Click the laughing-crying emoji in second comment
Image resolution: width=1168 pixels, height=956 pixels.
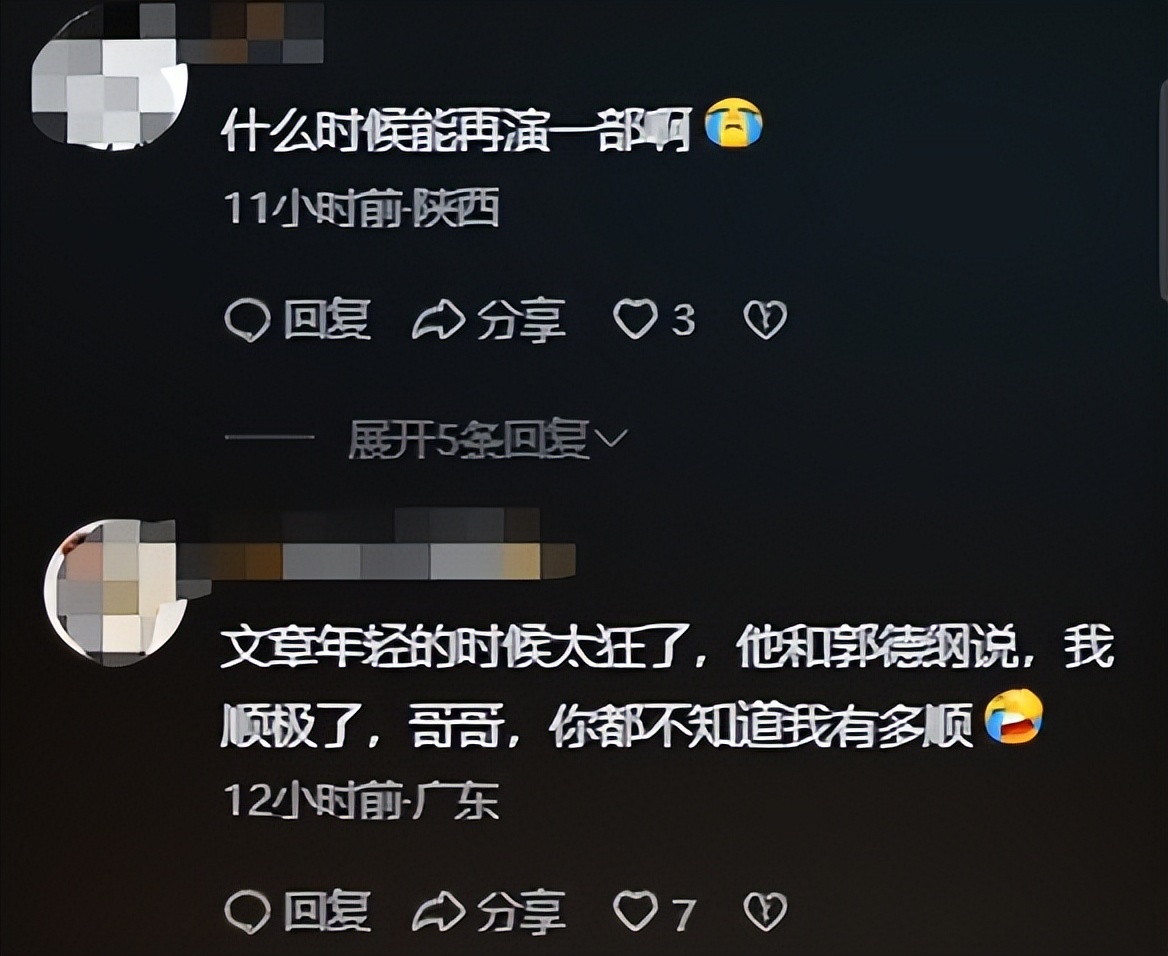click(x=1013, y=716)
